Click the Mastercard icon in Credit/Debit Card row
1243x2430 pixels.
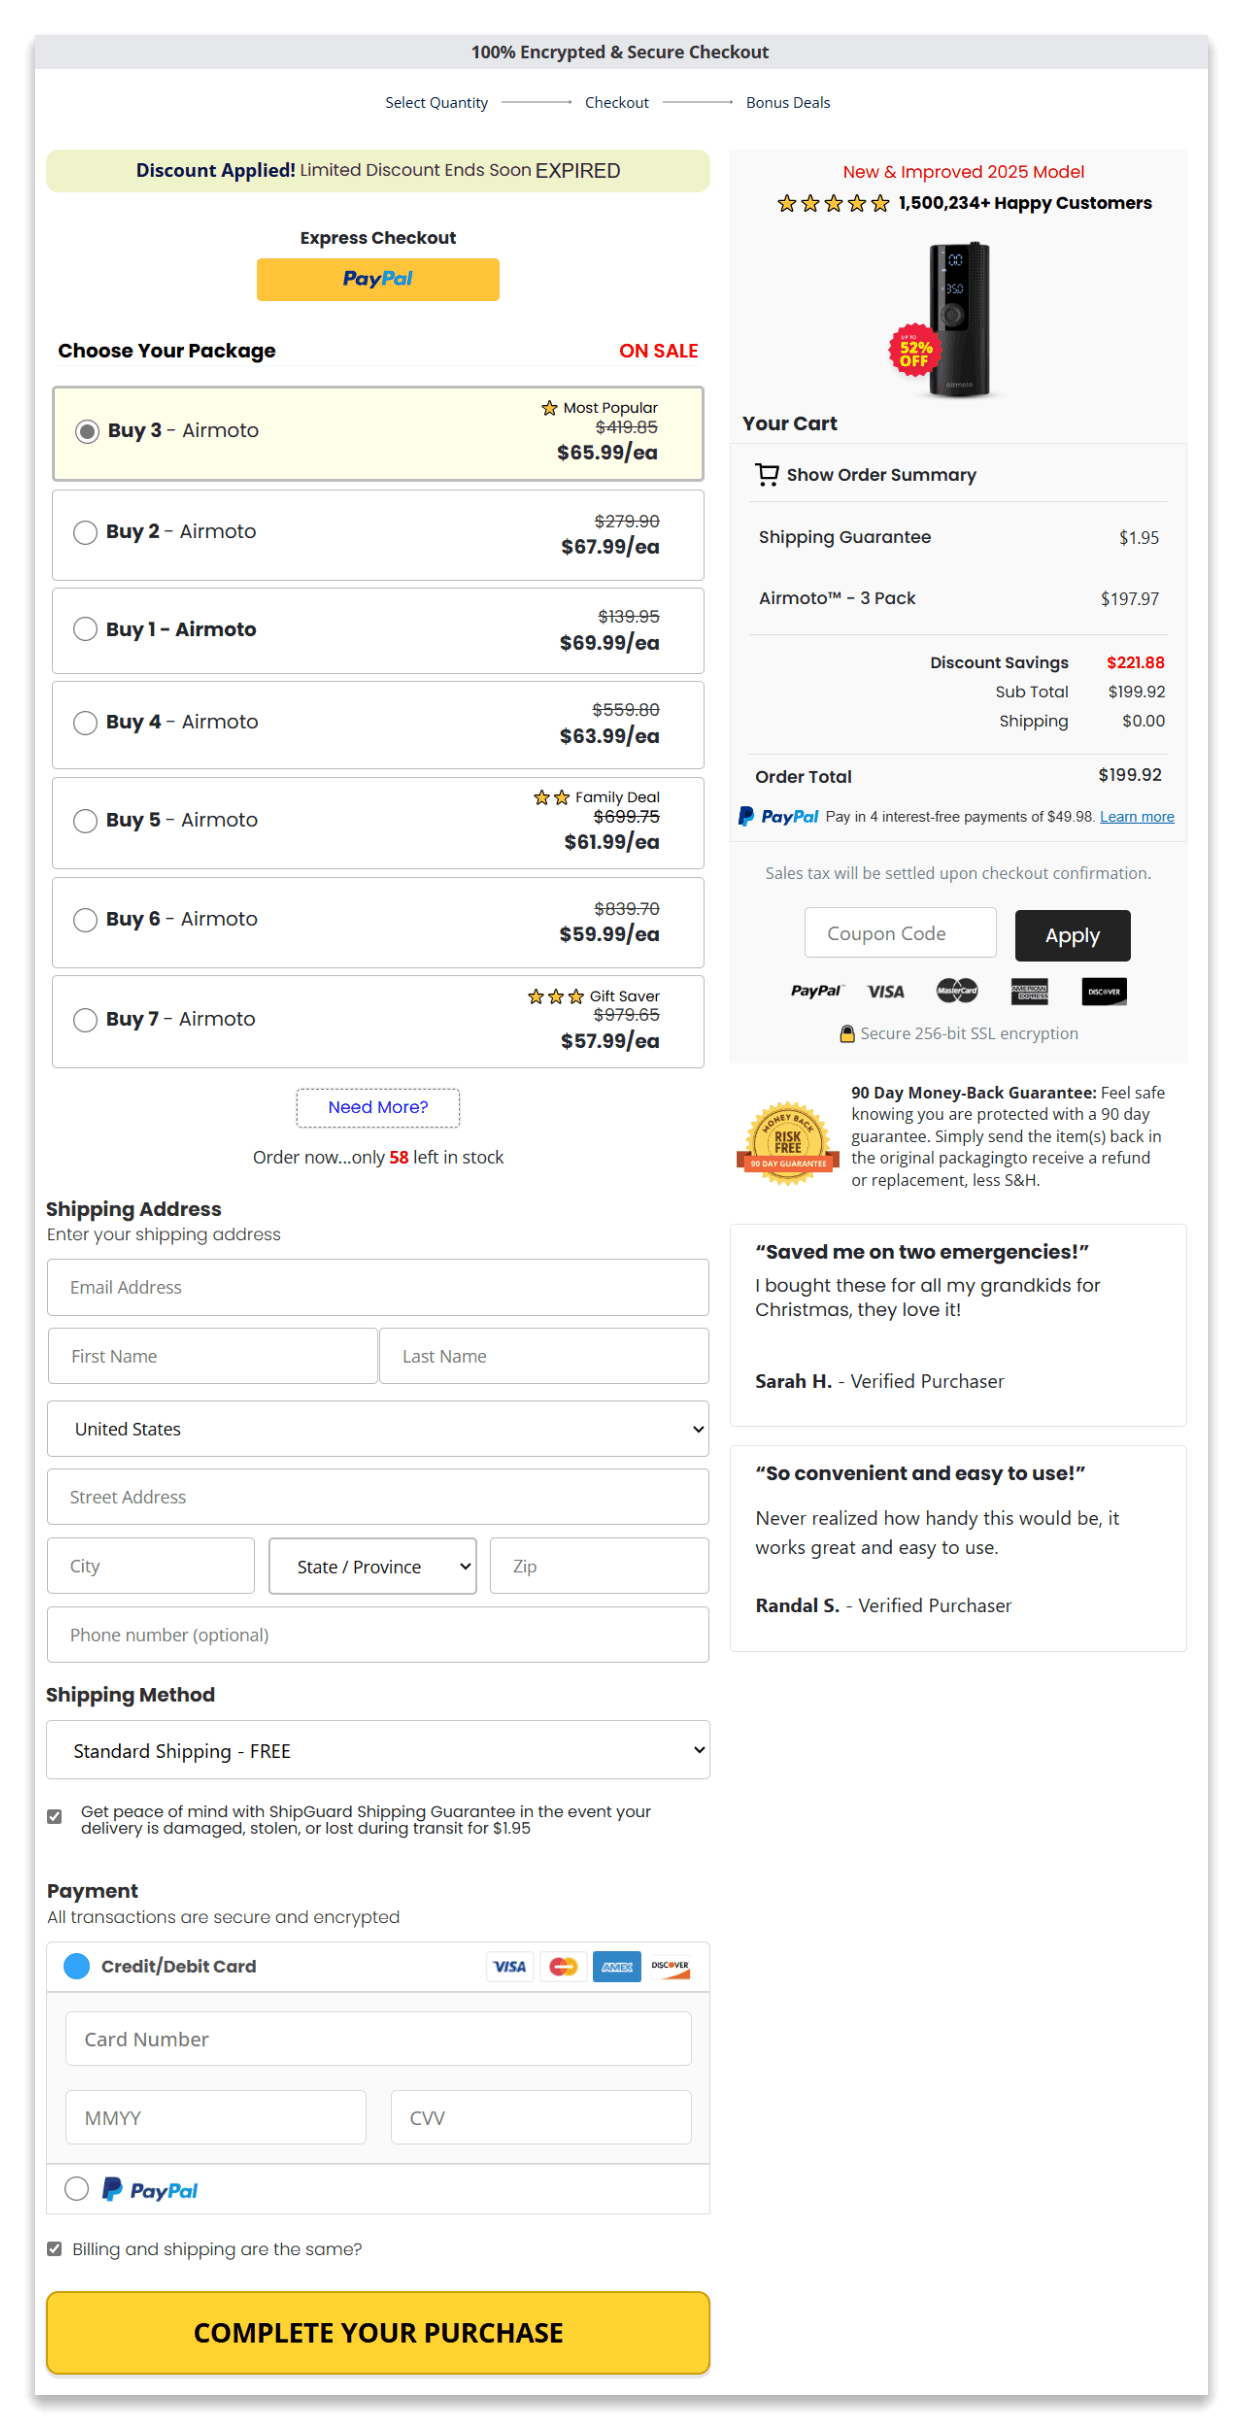click(x=563, y=1967)
